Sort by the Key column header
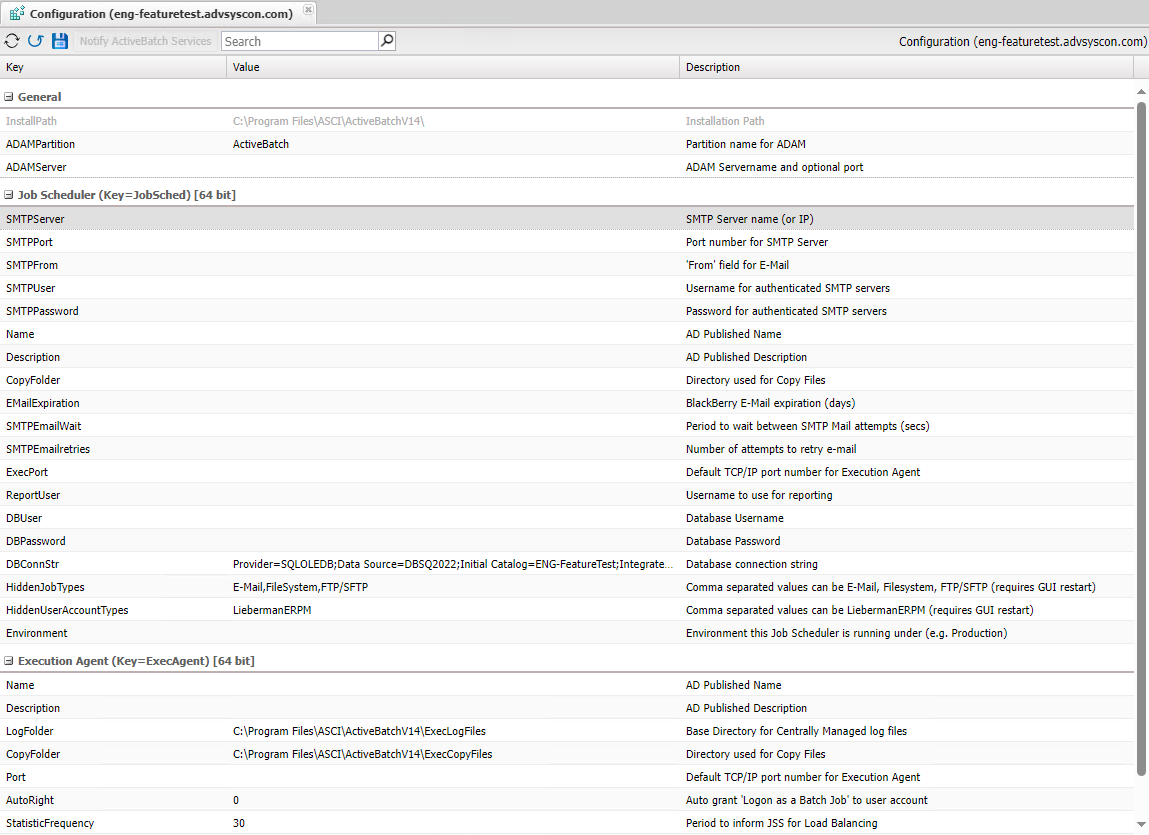Viewport: 1149px width, 835px height. pos(113,67)
